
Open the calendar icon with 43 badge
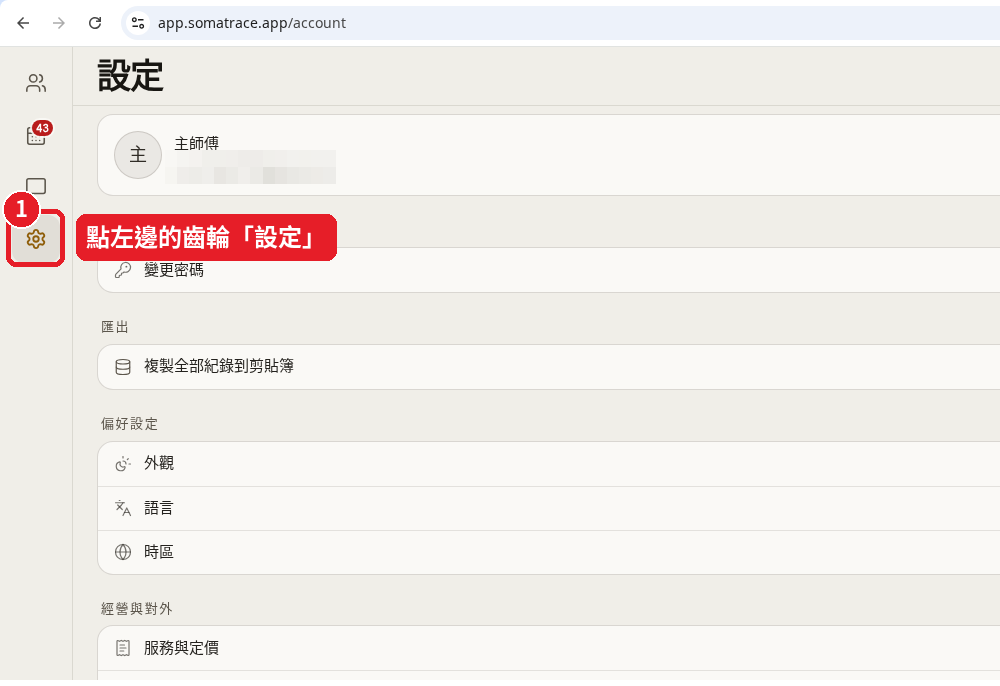(x=36, y=135)
